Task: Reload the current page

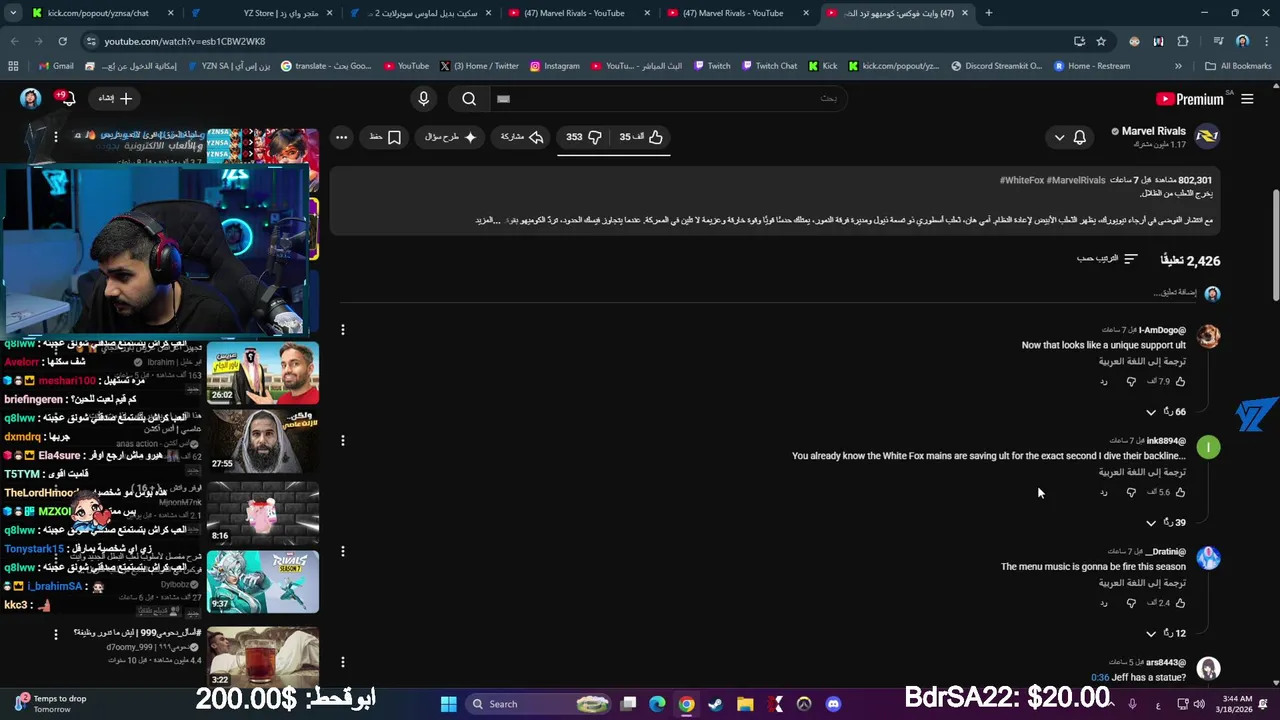Action: (x=62, y=41)
